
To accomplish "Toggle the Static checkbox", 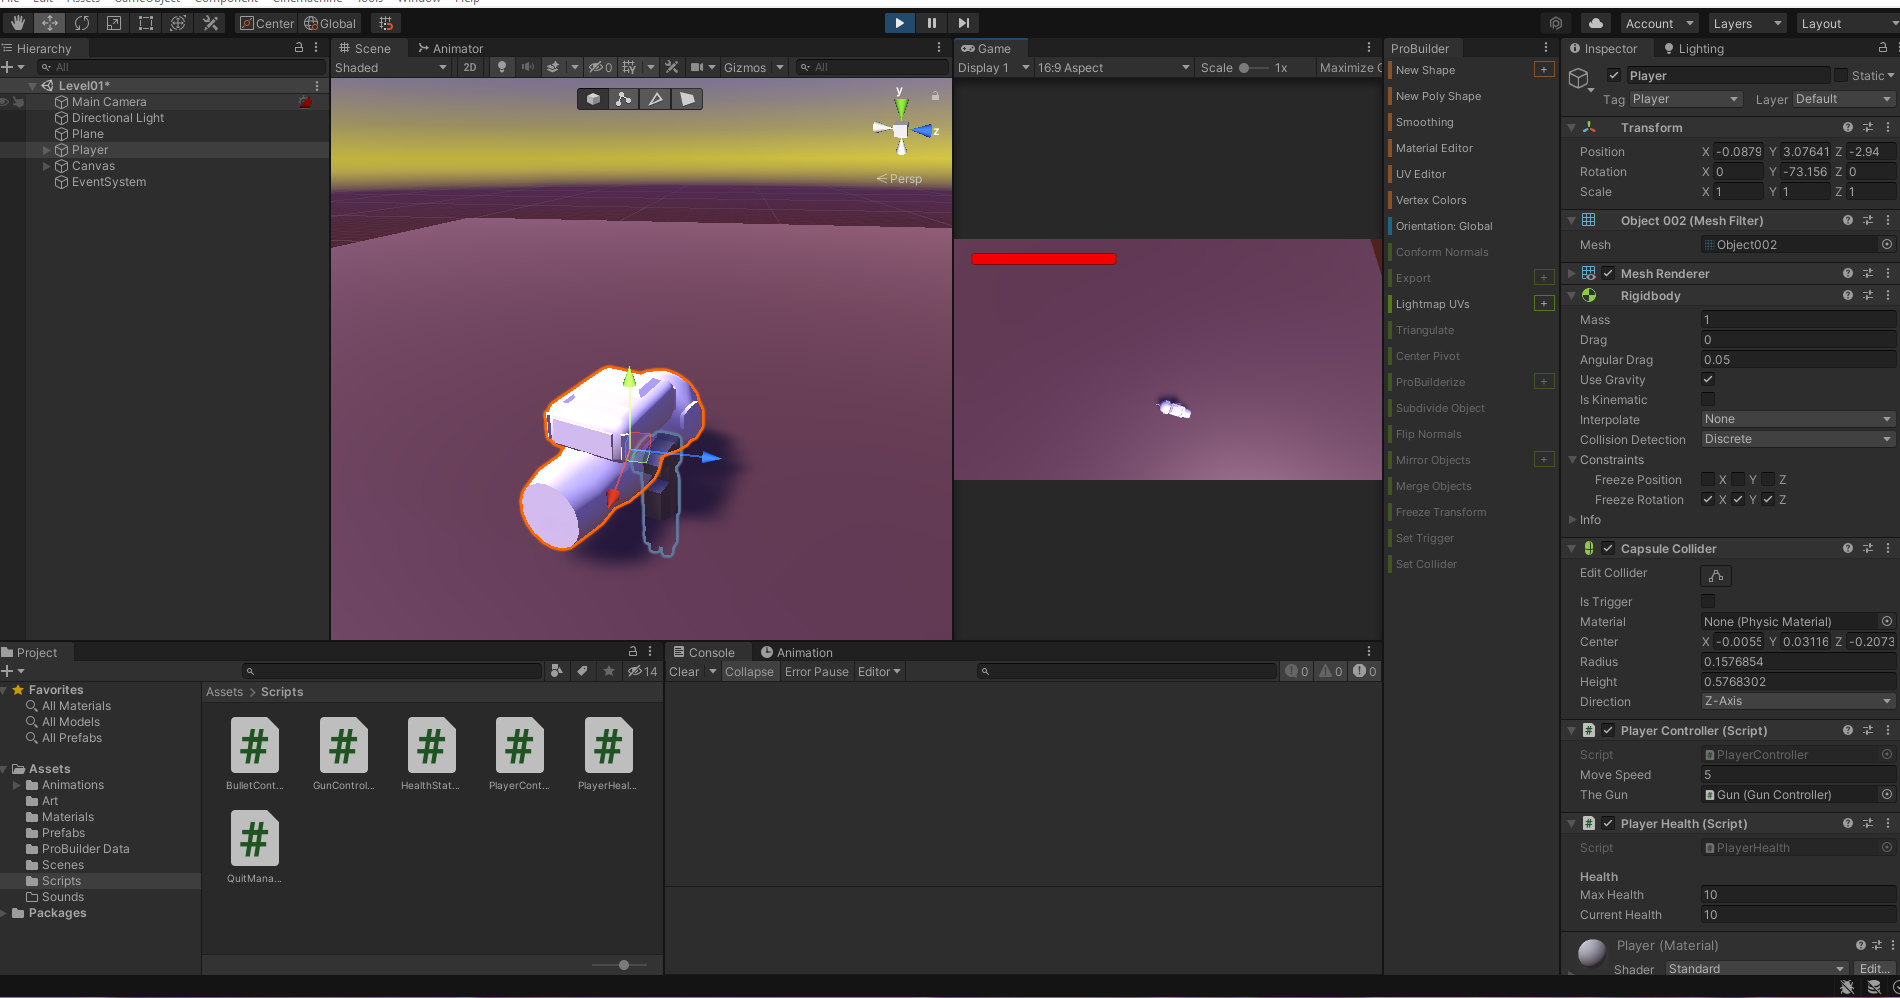I will tap(1841, 75).
